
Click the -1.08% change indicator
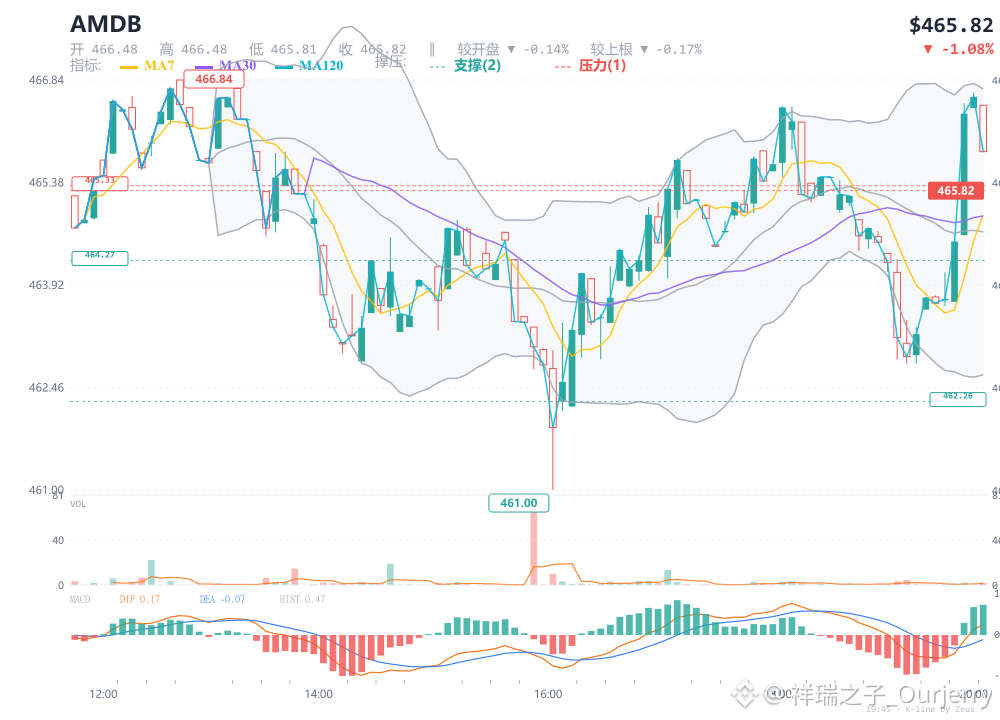tap(959, 49)
